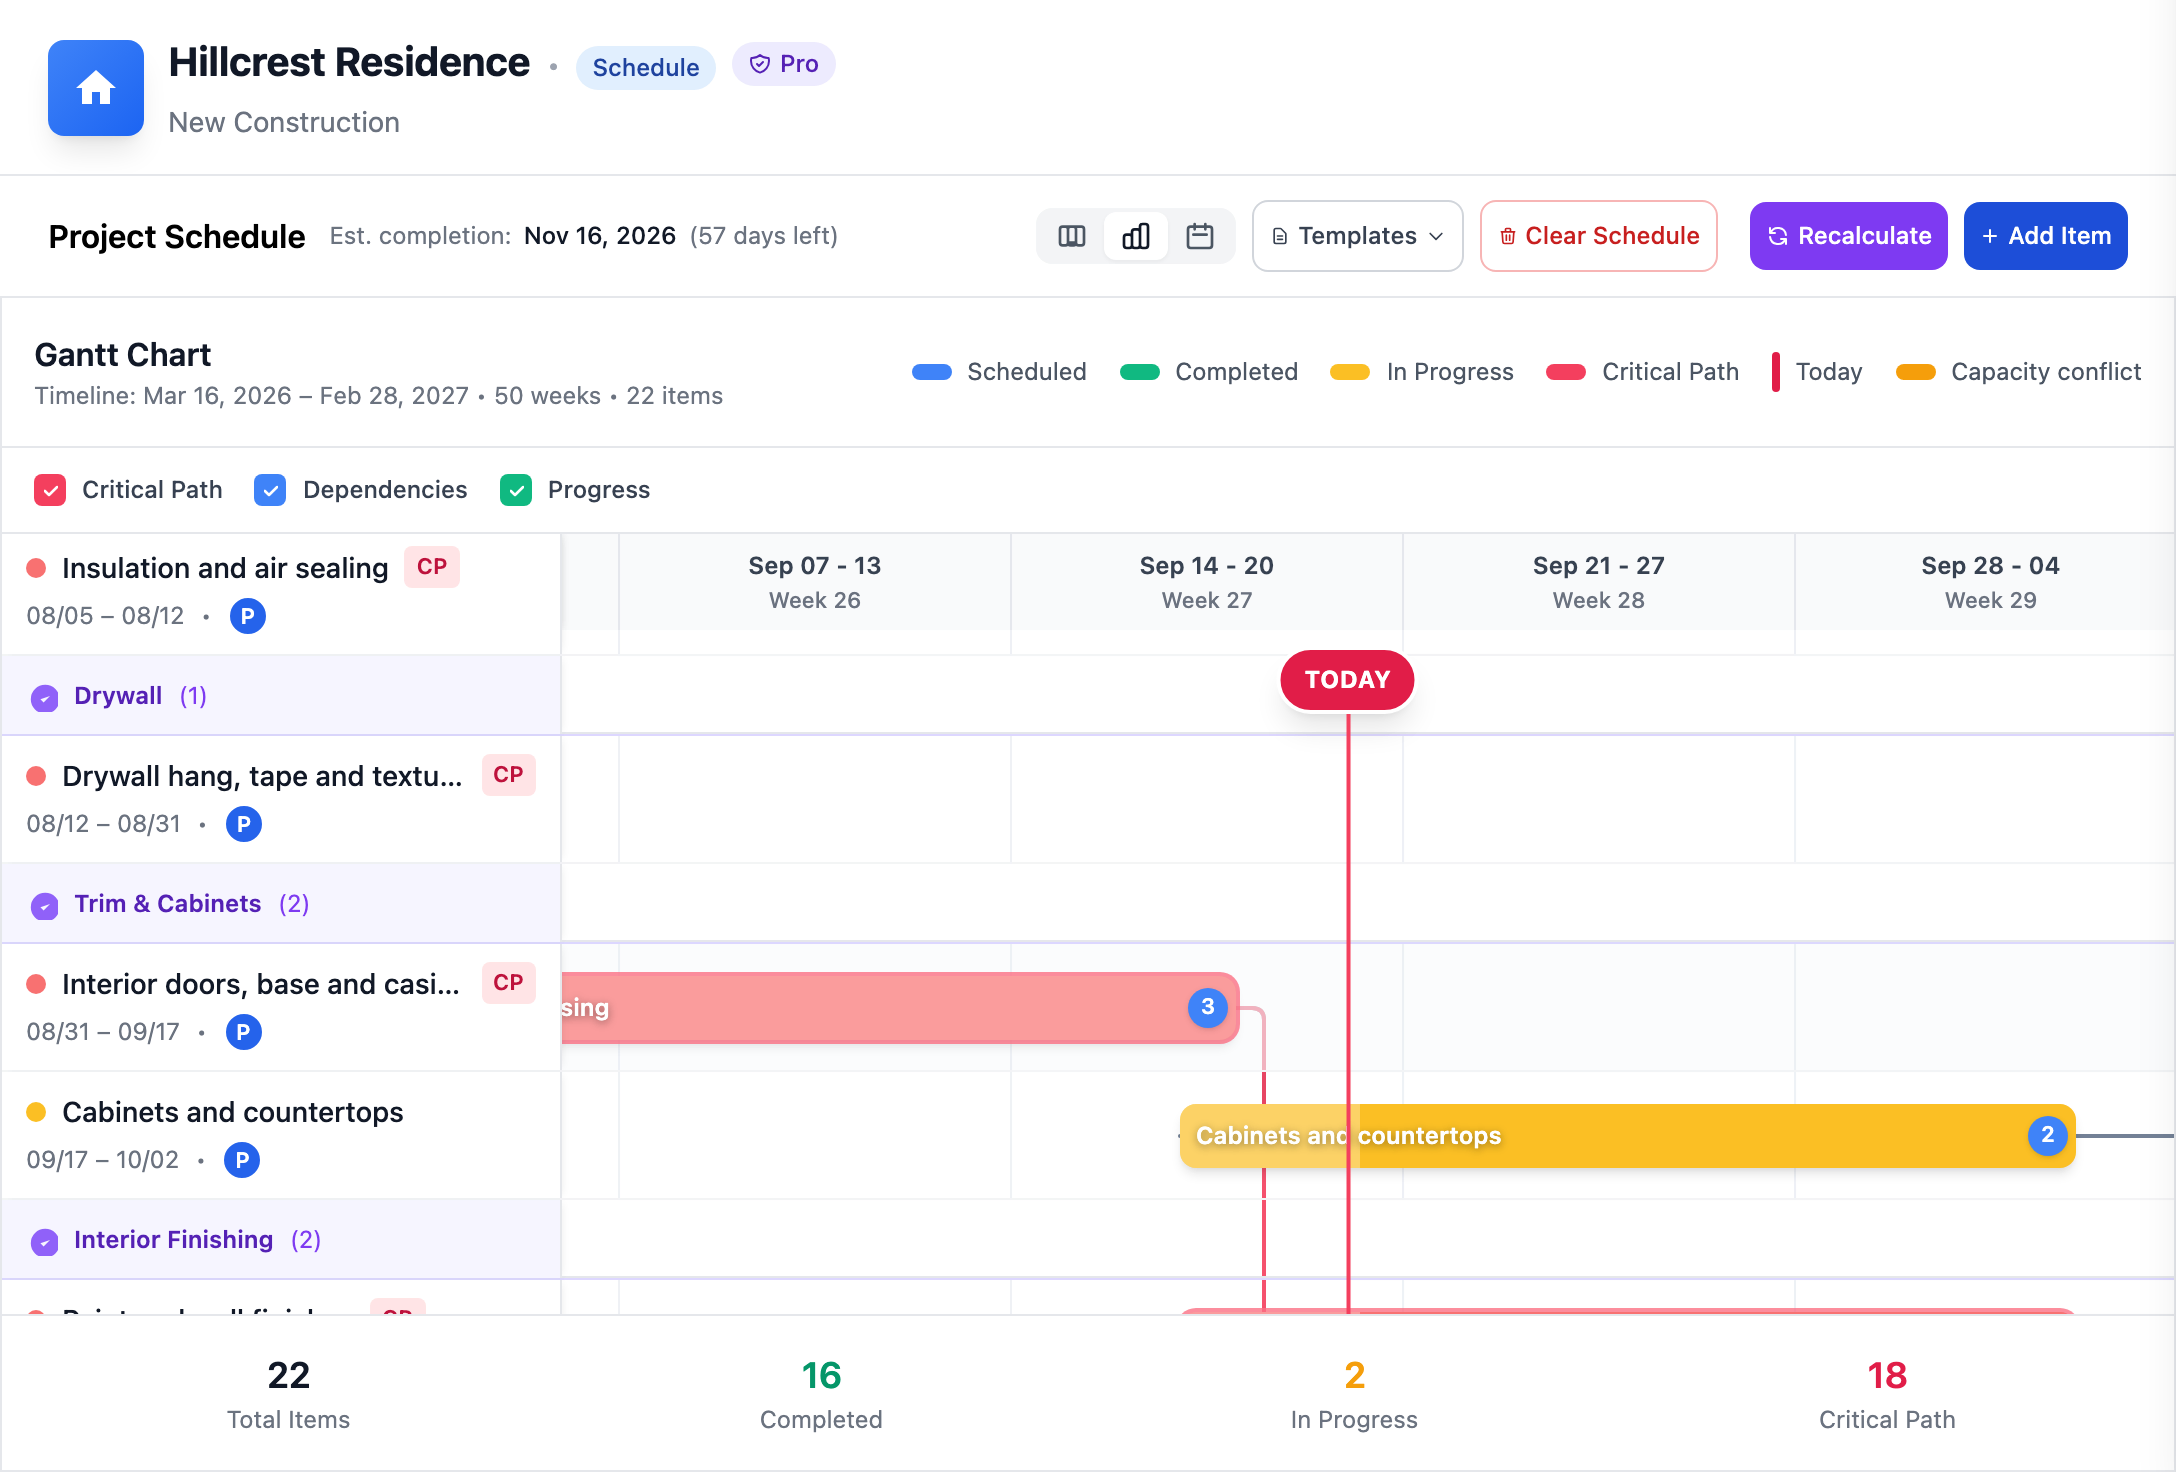Switch to the columns board view icon
The height and width of the screenshot is (1472, 2176).
tap(1072, 236)
